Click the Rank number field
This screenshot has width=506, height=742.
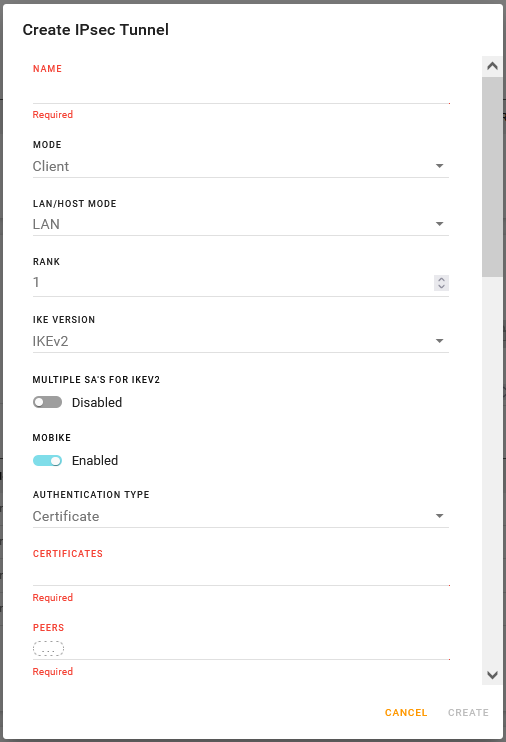click(232, 283)
